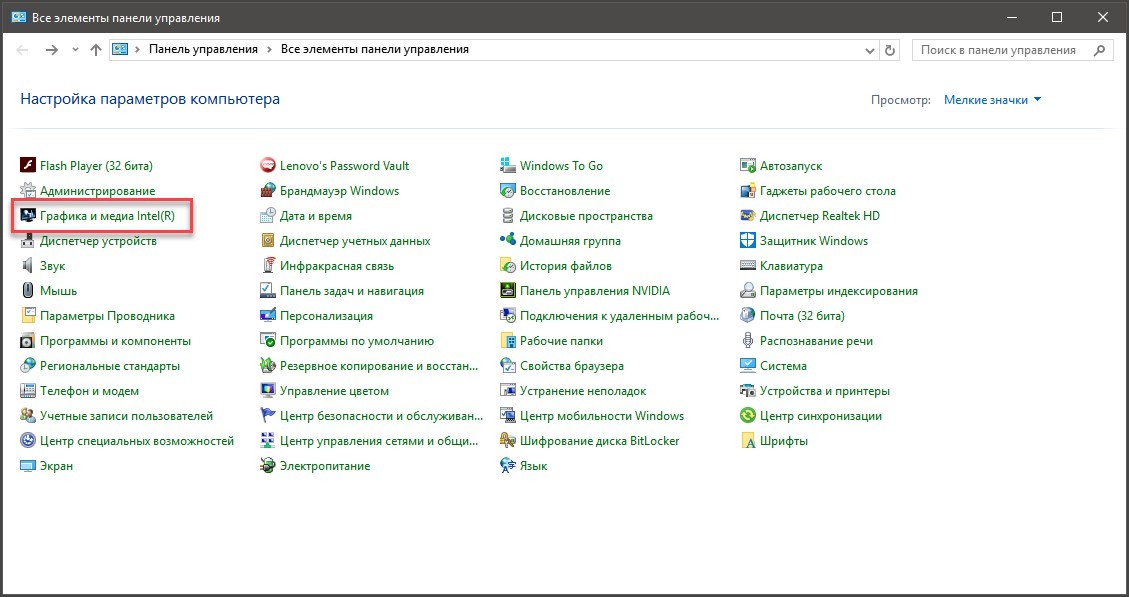Open the Автозапуск icon
The width and height of the screenshot is (1129, 597).
[748, 166]
